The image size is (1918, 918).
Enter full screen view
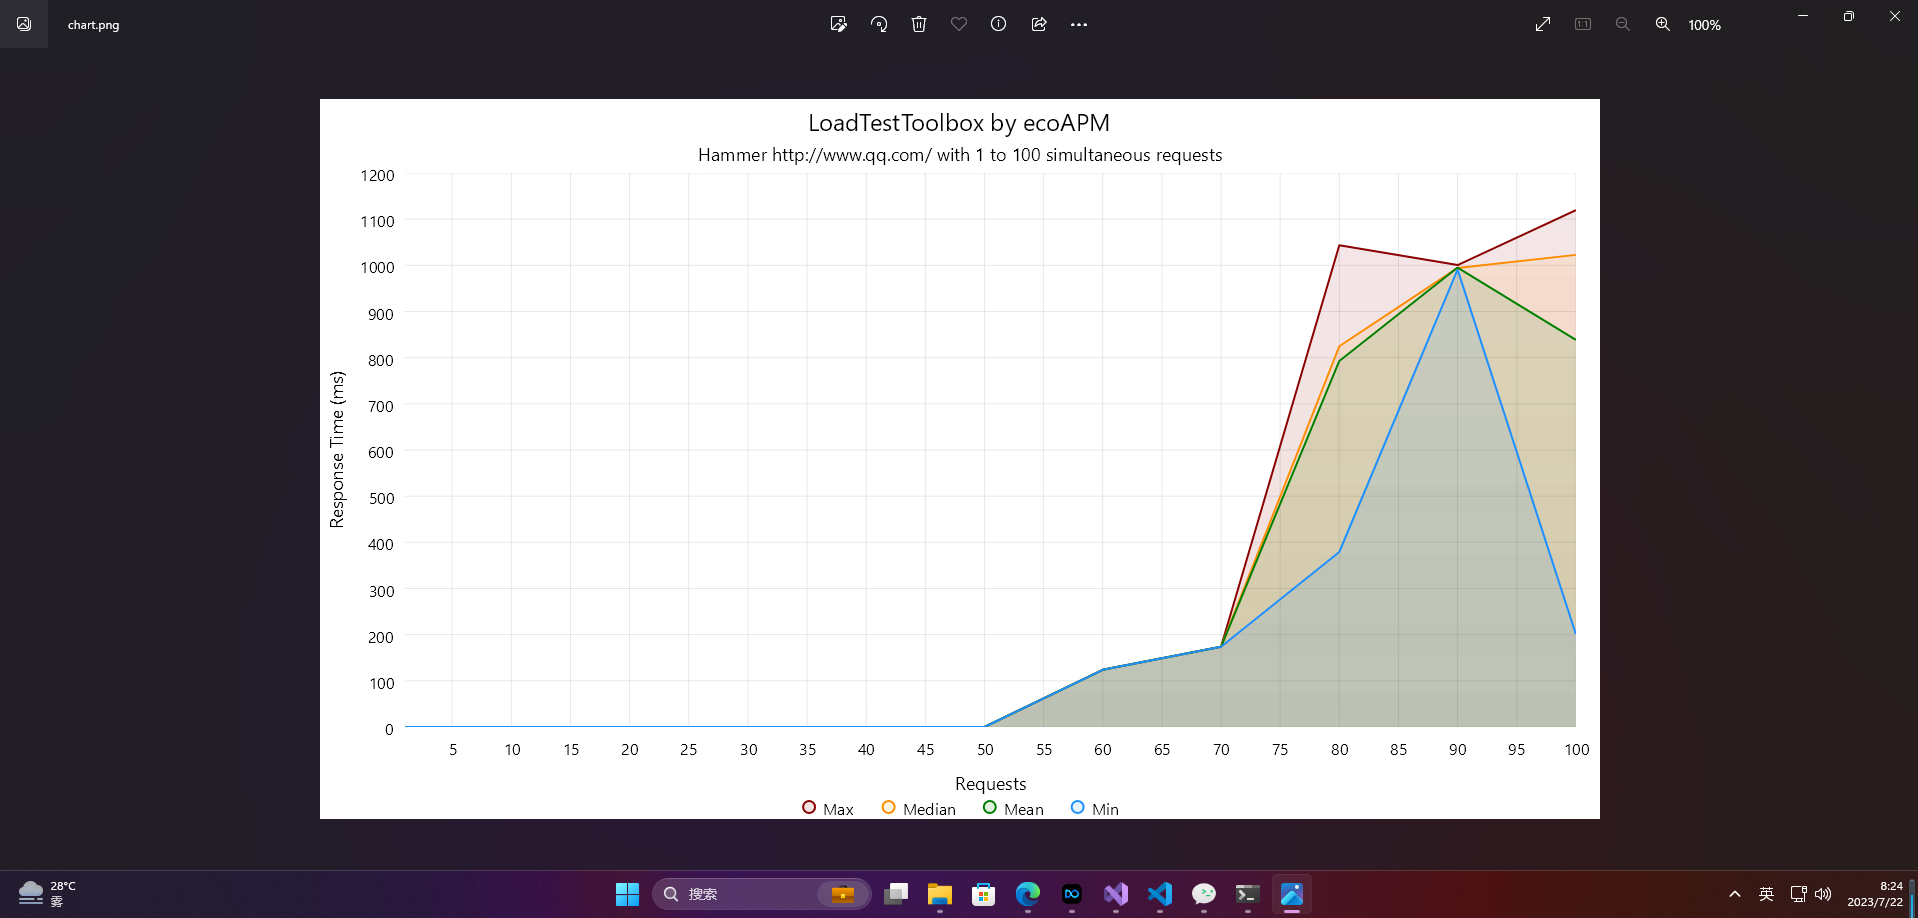(x=1543, y=24)
